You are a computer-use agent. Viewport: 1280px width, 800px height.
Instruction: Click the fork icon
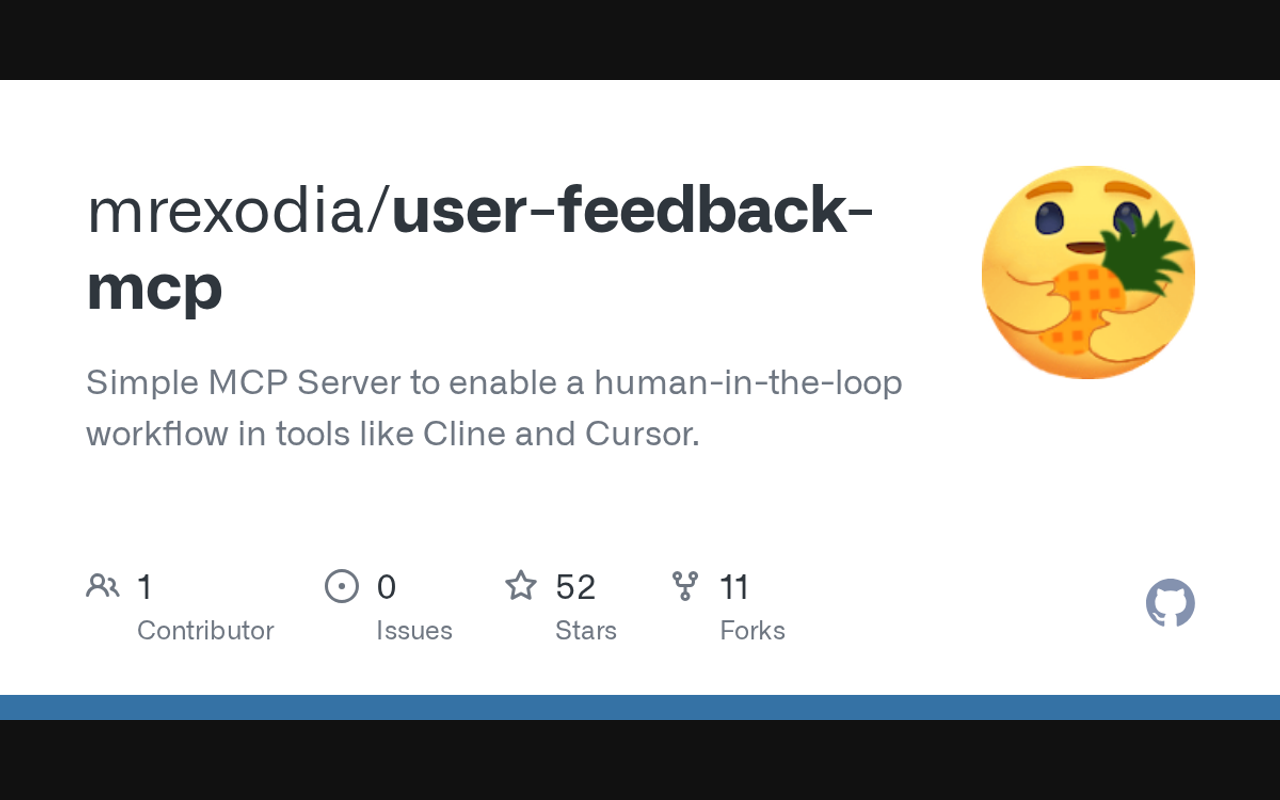(685, 586)
